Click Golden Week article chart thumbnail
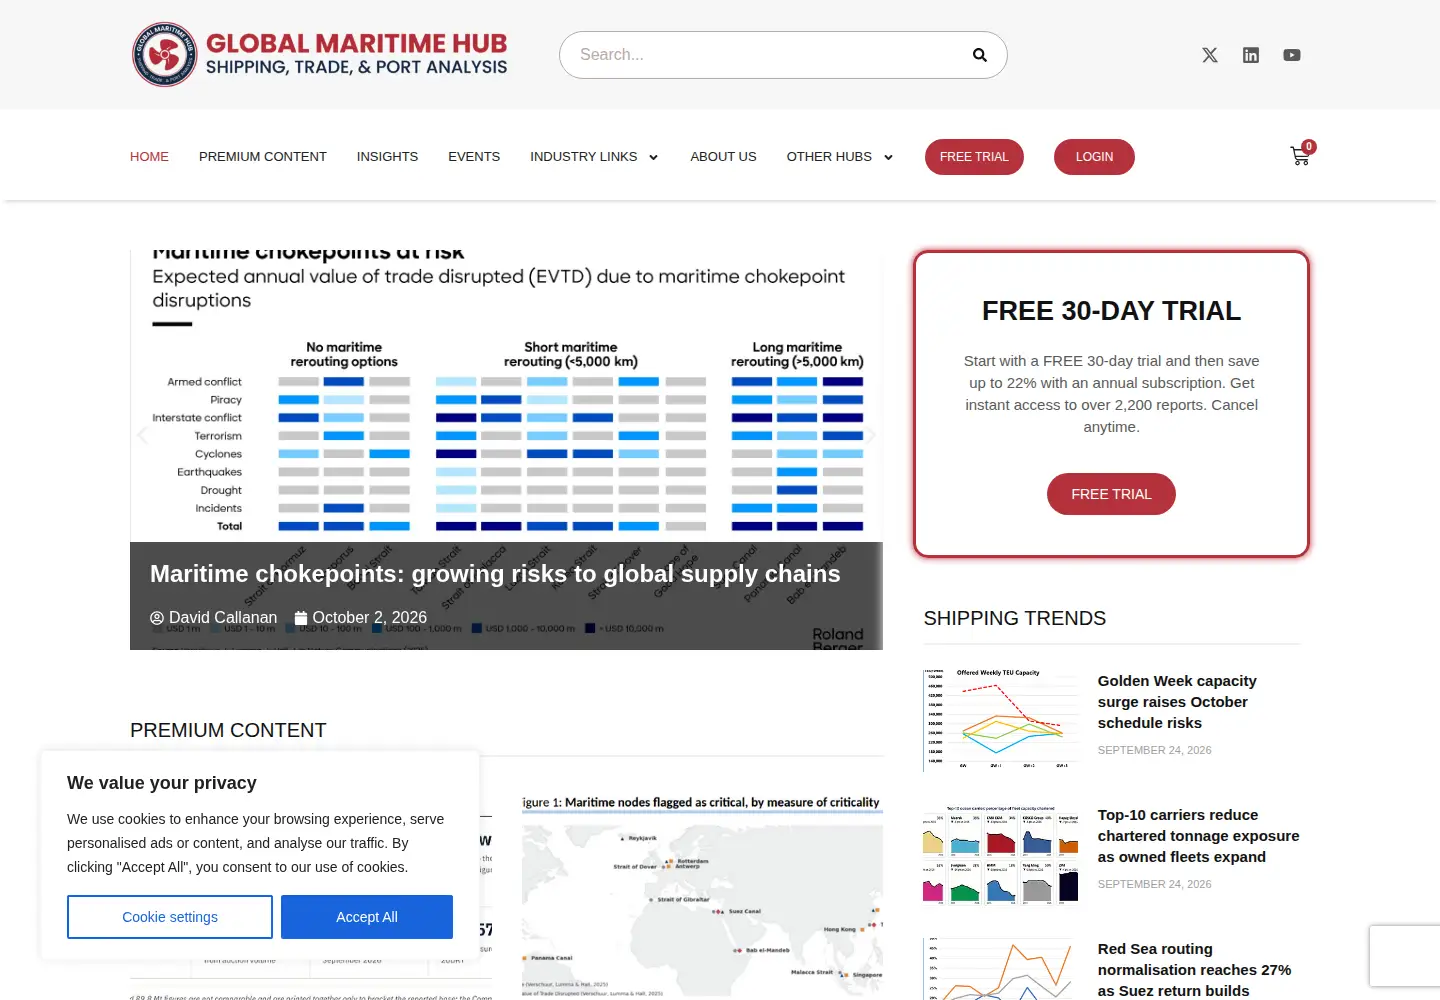Viewport: 1440px width, 1000px height. point(1002,720)
